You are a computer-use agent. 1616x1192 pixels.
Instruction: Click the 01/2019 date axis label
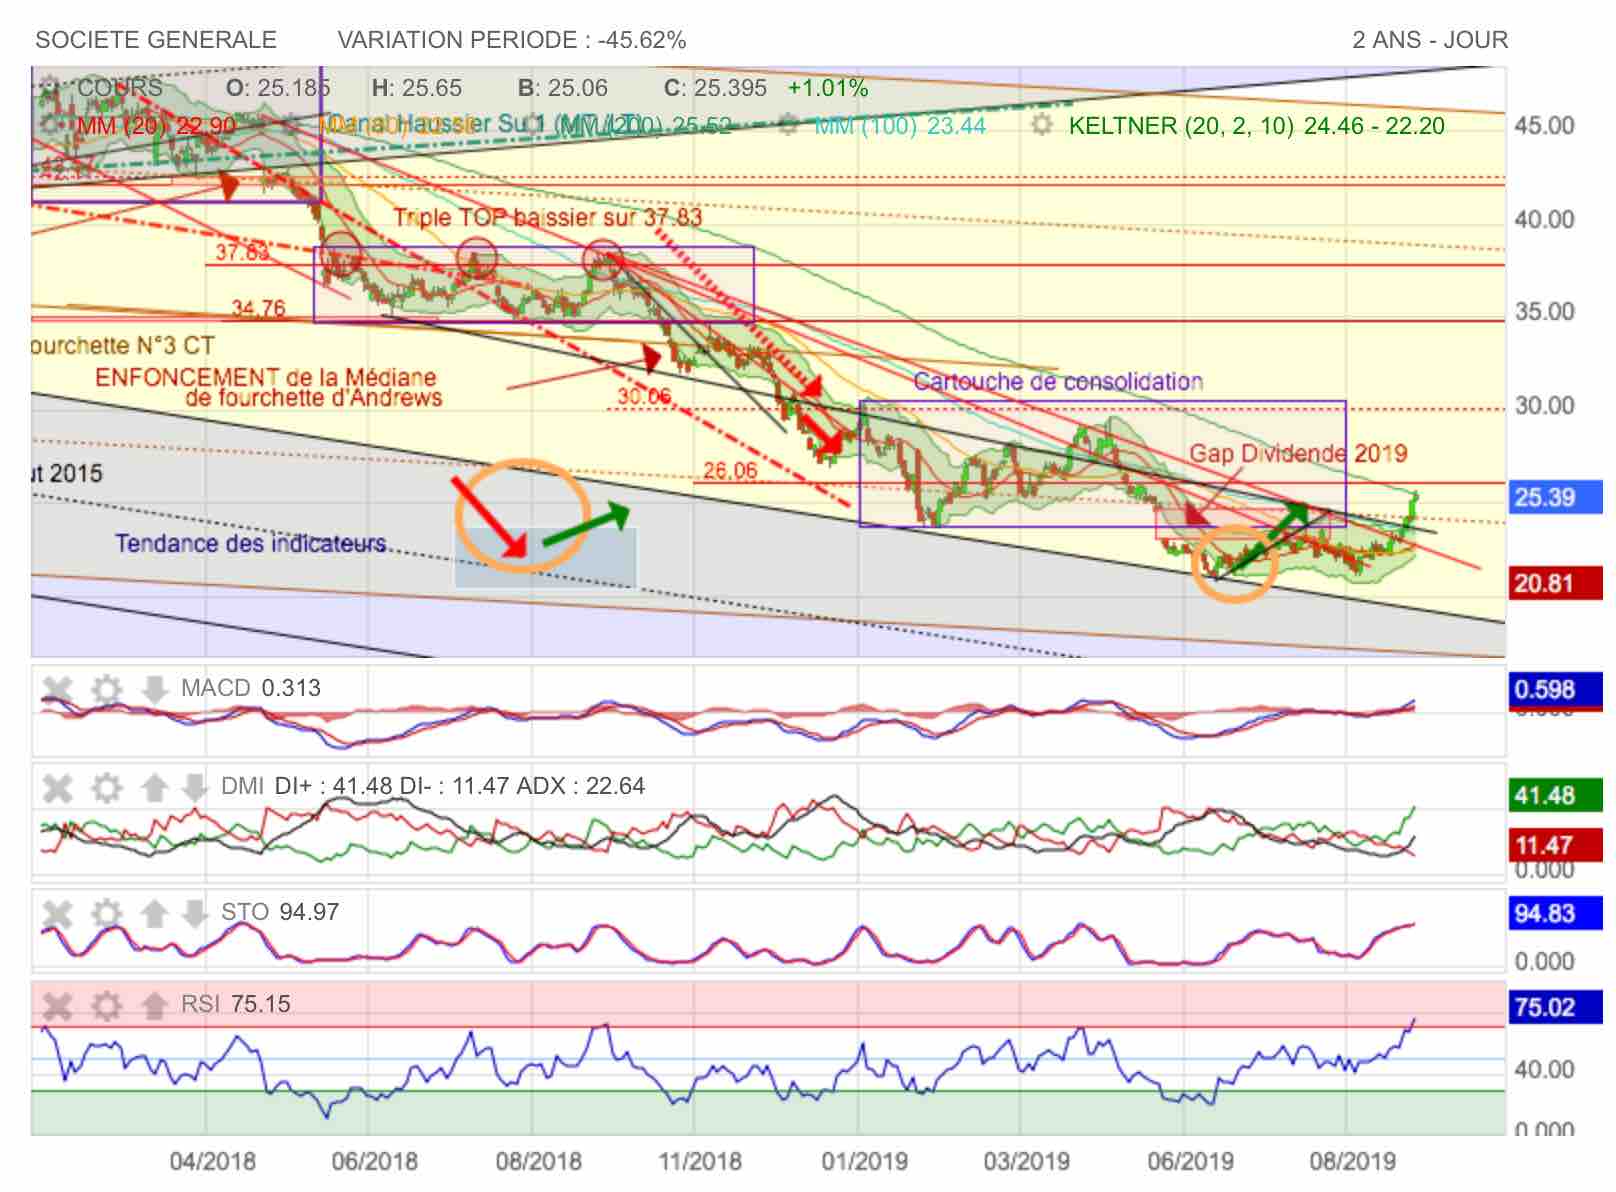point(864,1162)
